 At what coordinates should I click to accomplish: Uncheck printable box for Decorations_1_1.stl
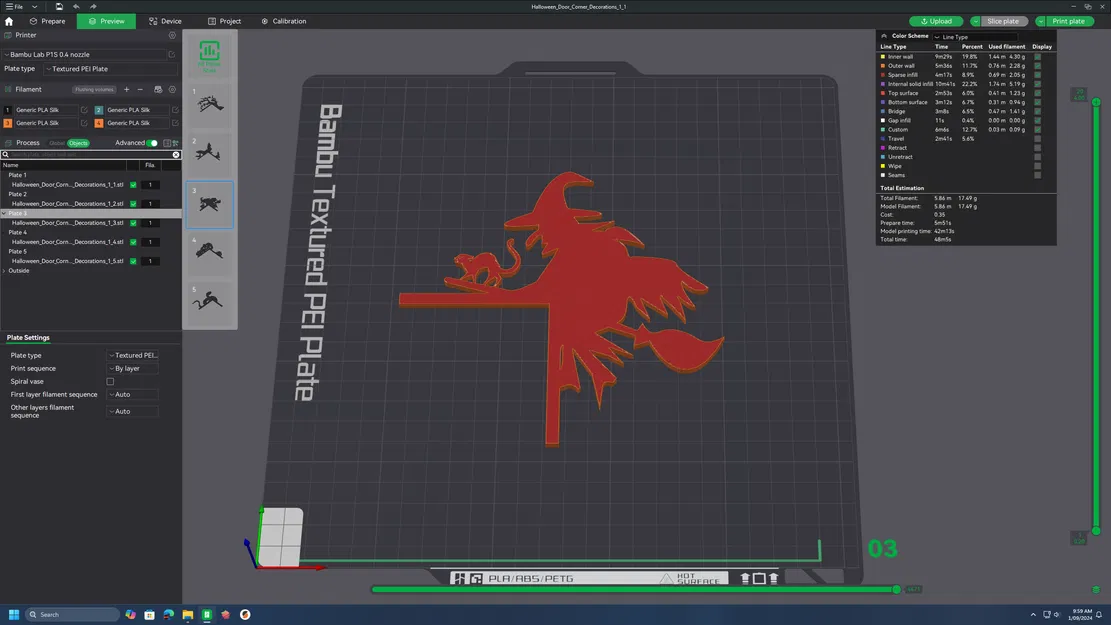(x=133, y=185)
